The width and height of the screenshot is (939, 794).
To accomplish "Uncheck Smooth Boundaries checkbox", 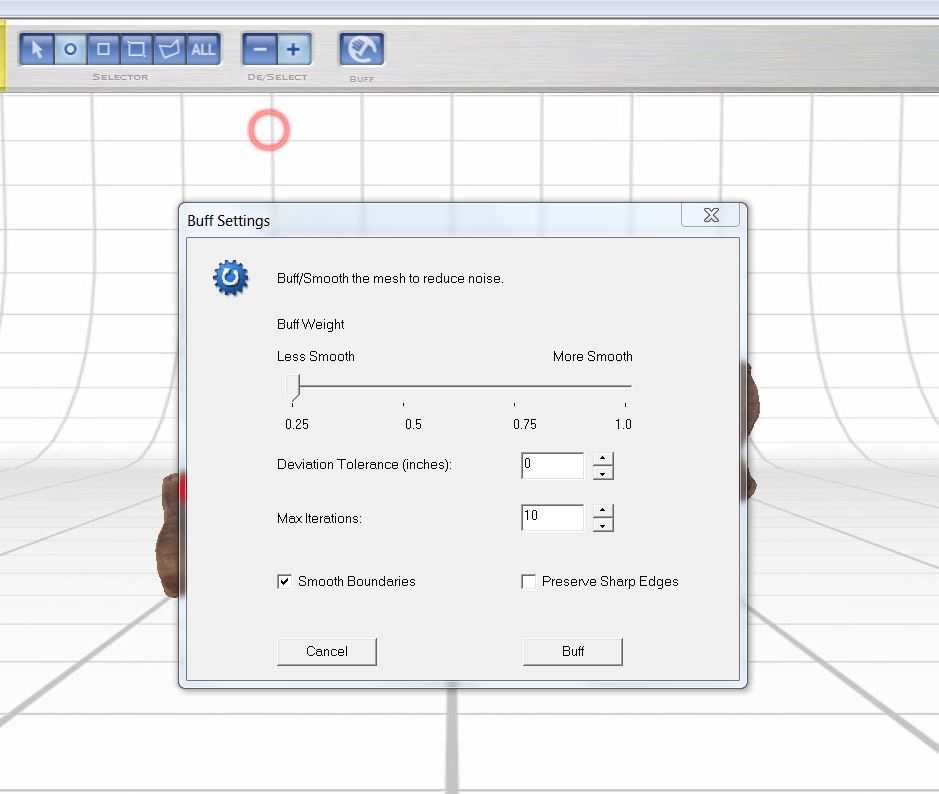I will 284,581.
